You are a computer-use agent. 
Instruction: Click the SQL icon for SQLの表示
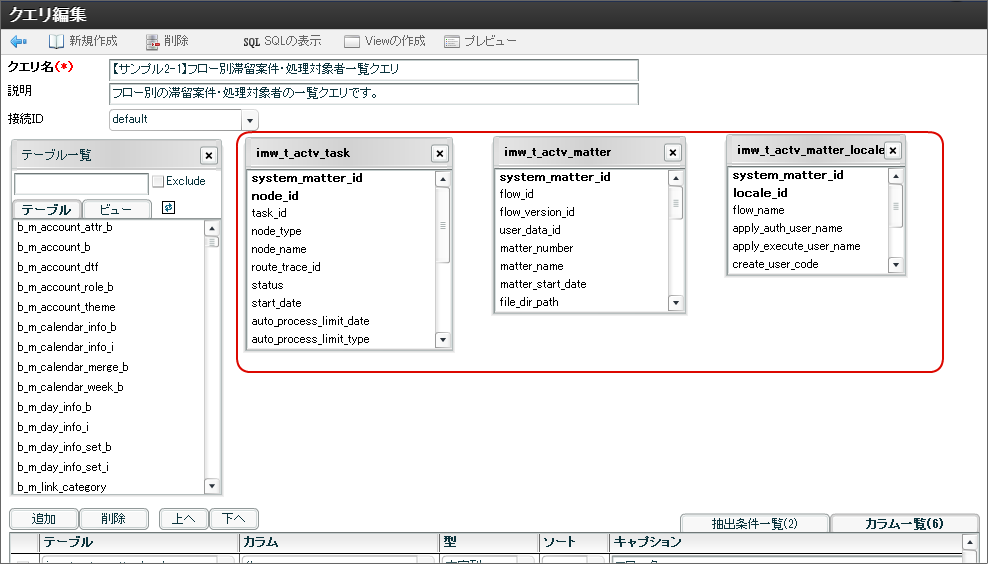tap(251, 42)
